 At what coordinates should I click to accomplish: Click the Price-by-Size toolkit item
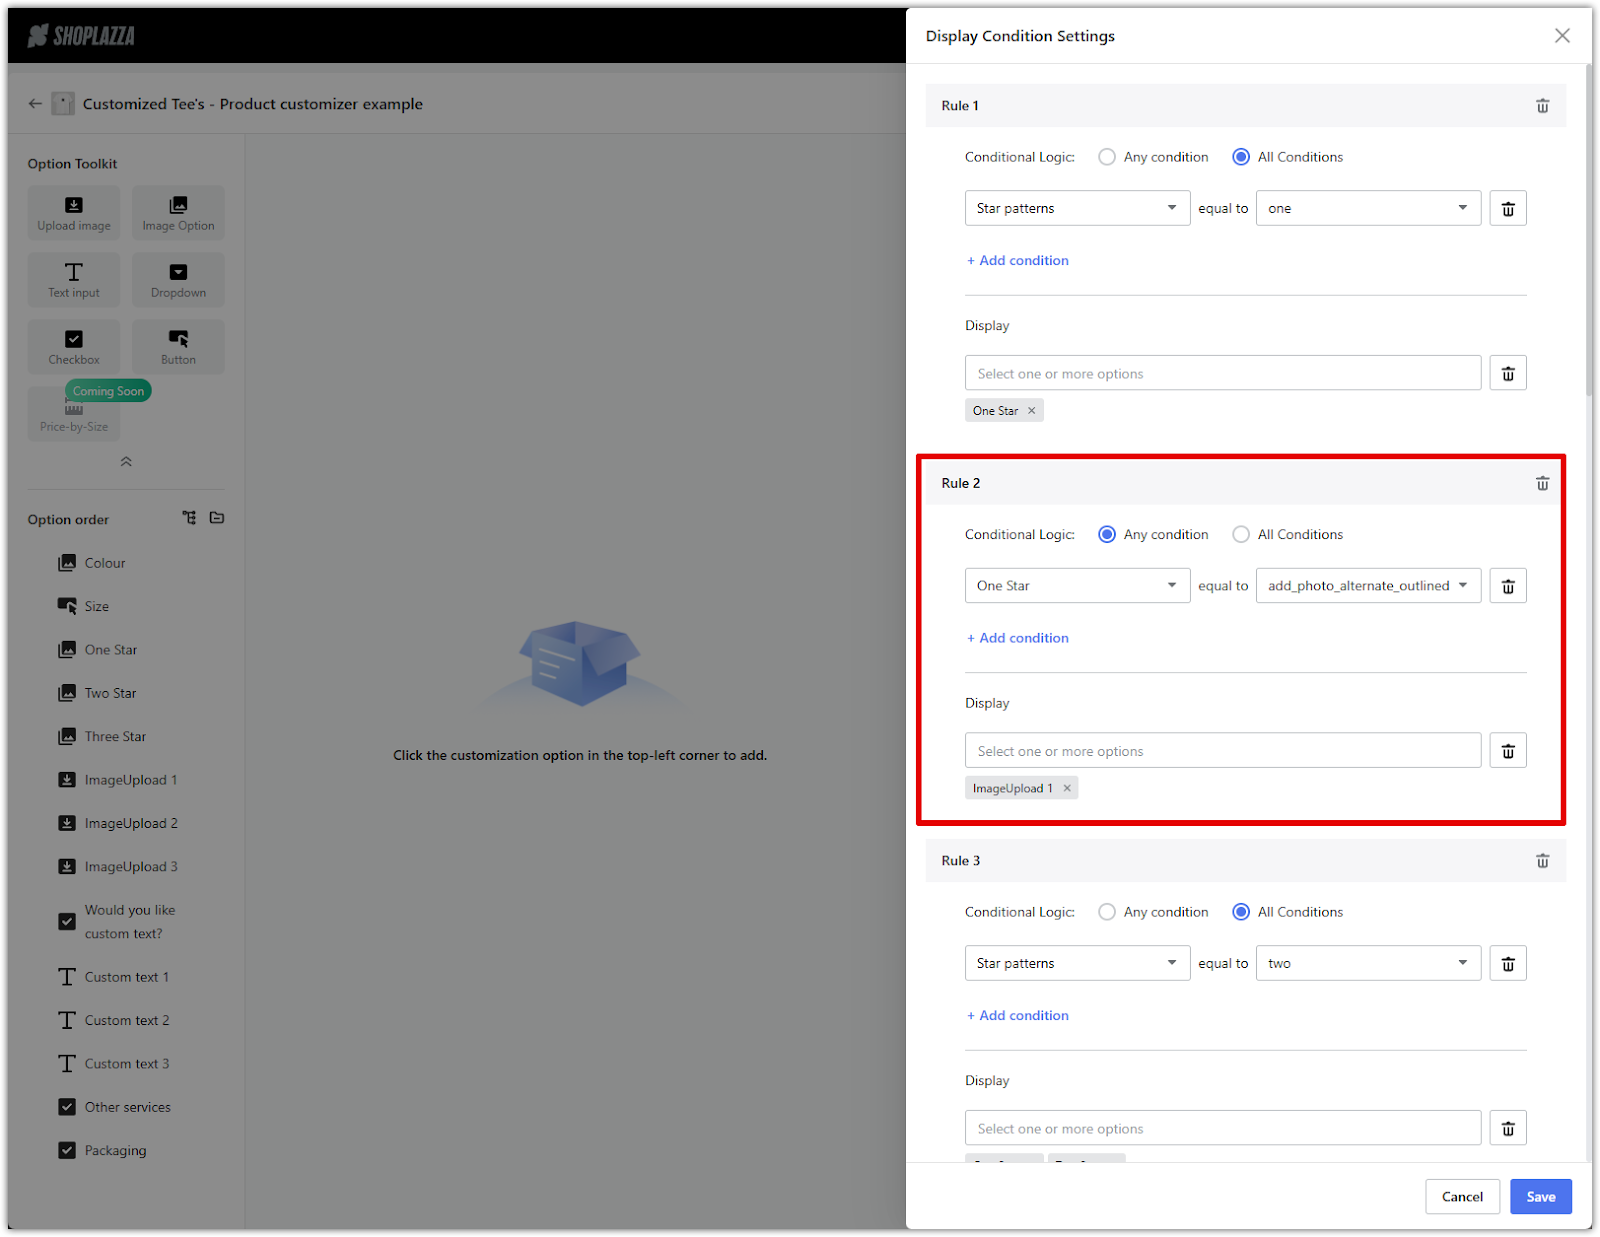[74, 414]
